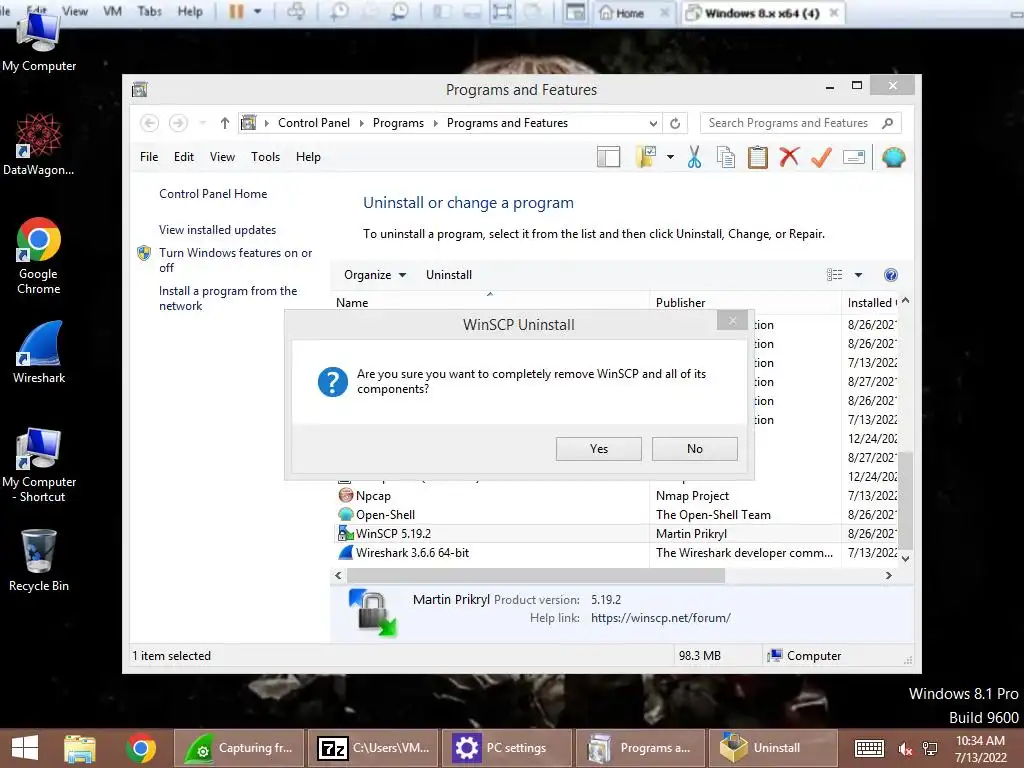The width and height of the screenshot is (1024, 768).
Task: Expand the address bar history dropdown
Action: 652,123
